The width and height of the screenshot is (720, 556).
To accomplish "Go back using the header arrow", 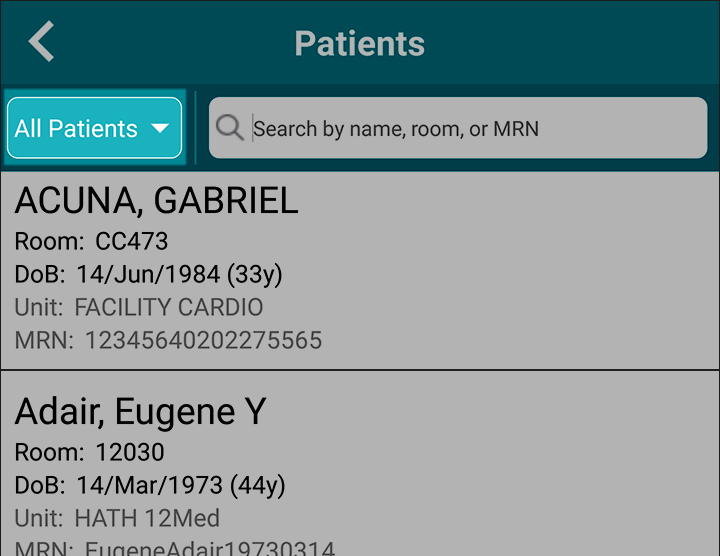I will pos(41,41).
